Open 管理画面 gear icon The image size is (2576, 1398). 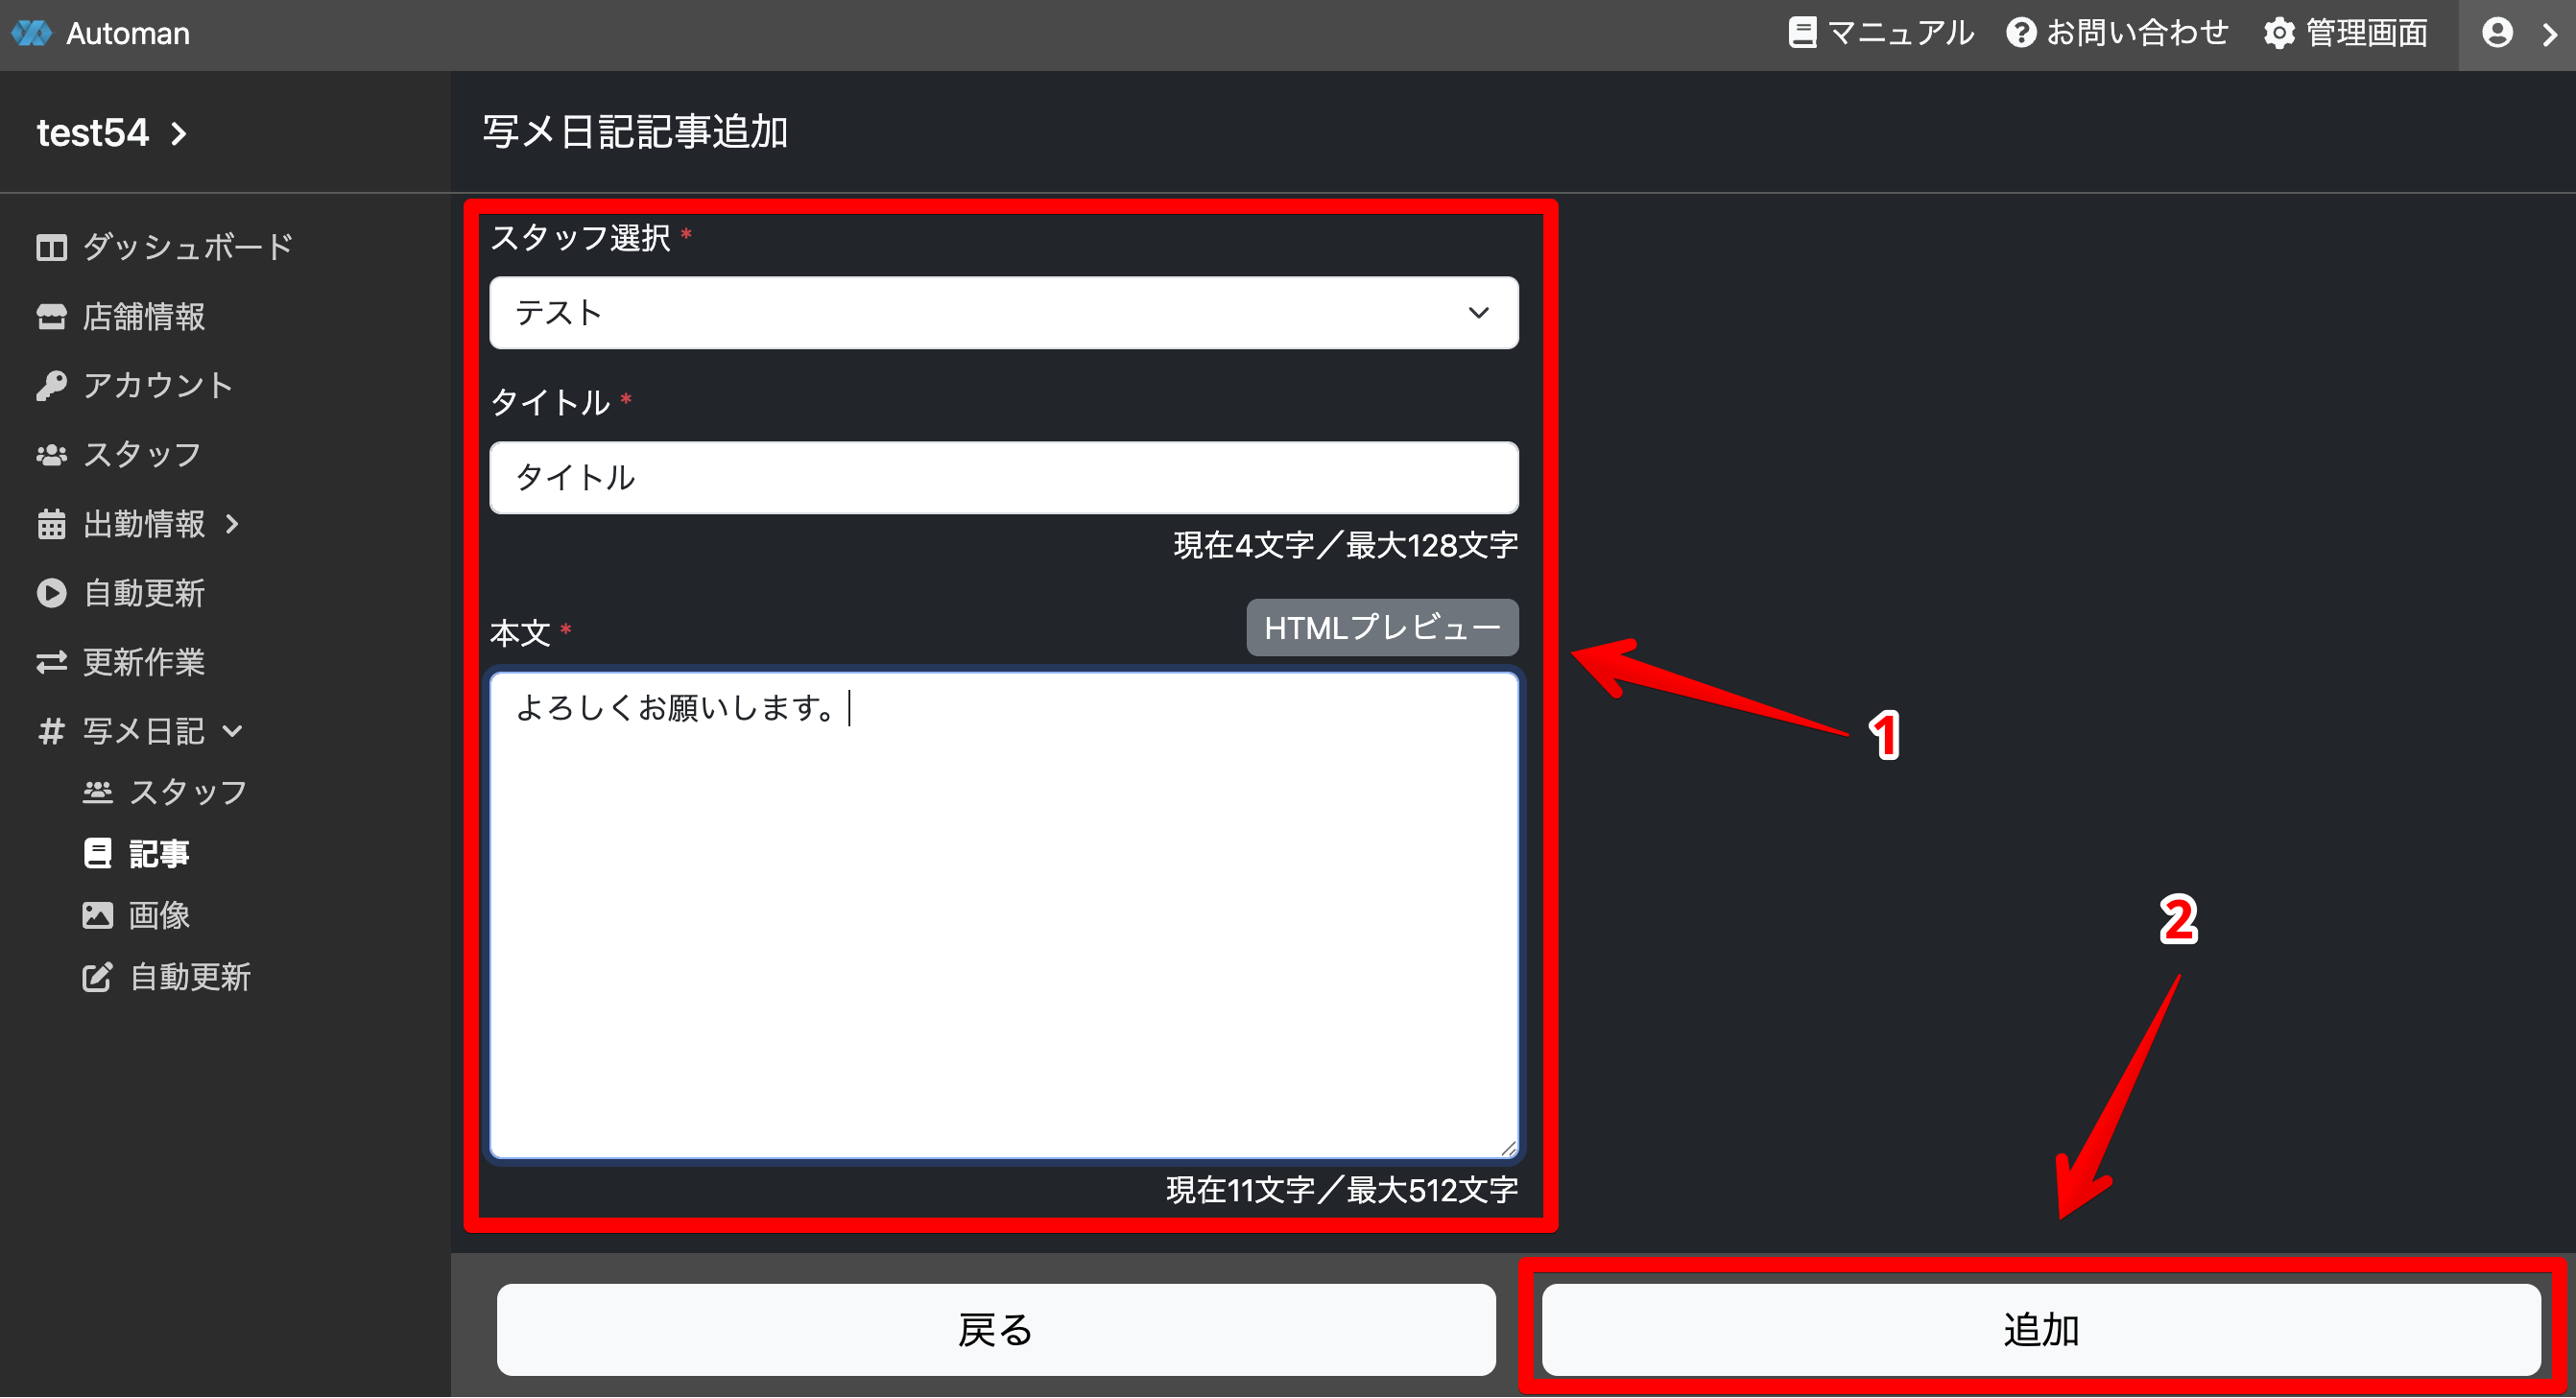click(x=2279, y=33)
